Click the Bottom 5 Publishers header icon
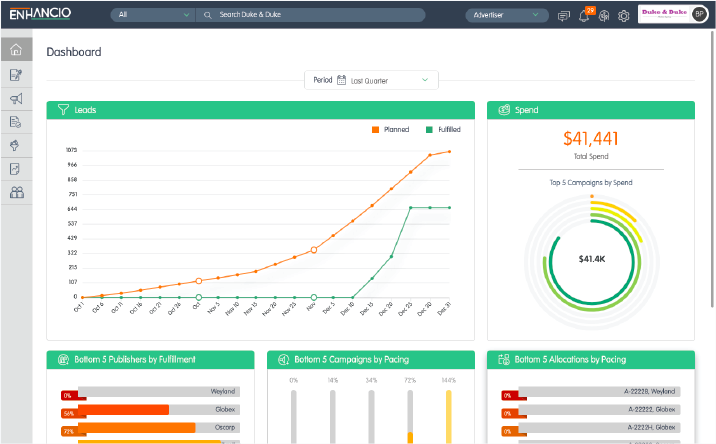This screenshot has height=444, width=716. tap(63, 359)
